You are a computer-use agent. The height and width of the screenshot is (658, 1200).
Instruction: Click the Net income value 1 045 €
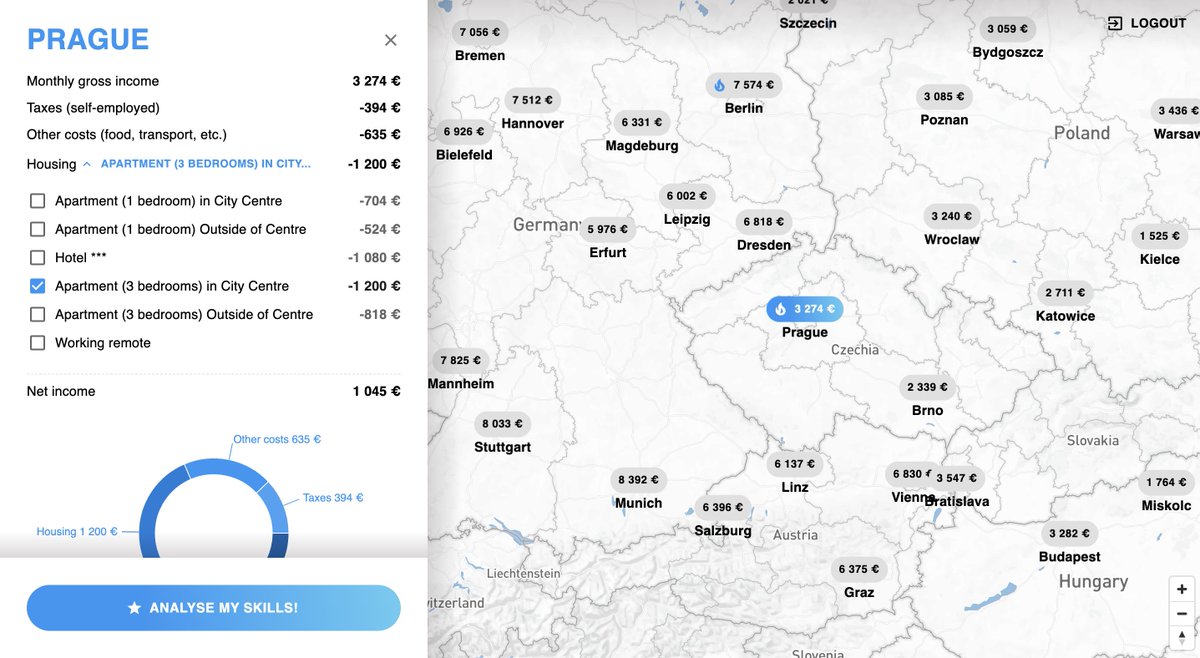click(x=377, y=391)
